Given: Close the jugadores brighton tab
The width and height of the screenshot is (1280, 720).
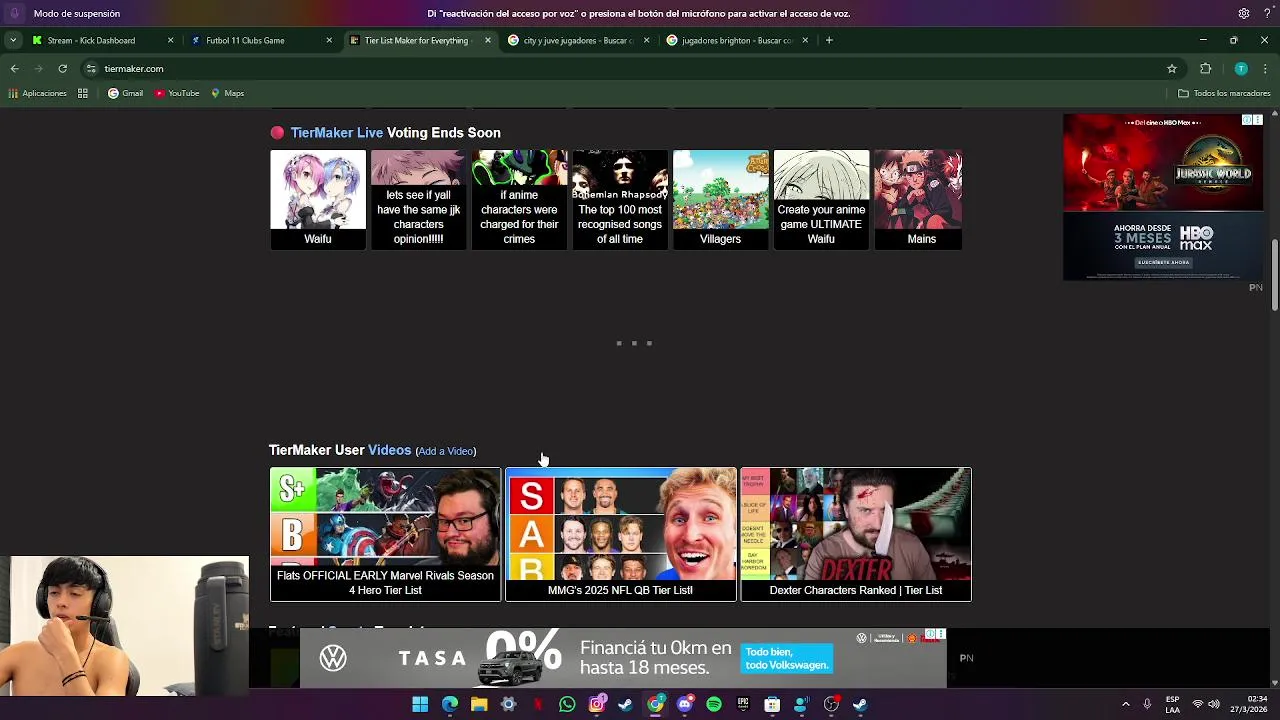Looking at the screenshot, I should pyautogui.click(x=805, y=40).
